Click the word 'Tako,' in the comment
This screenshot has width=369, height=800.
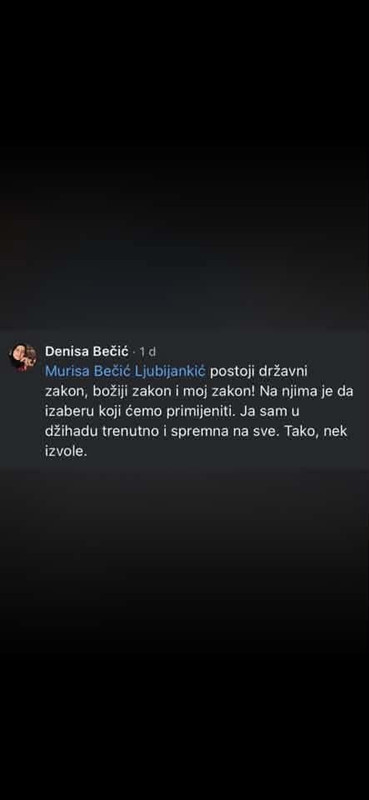pos(304,431)
